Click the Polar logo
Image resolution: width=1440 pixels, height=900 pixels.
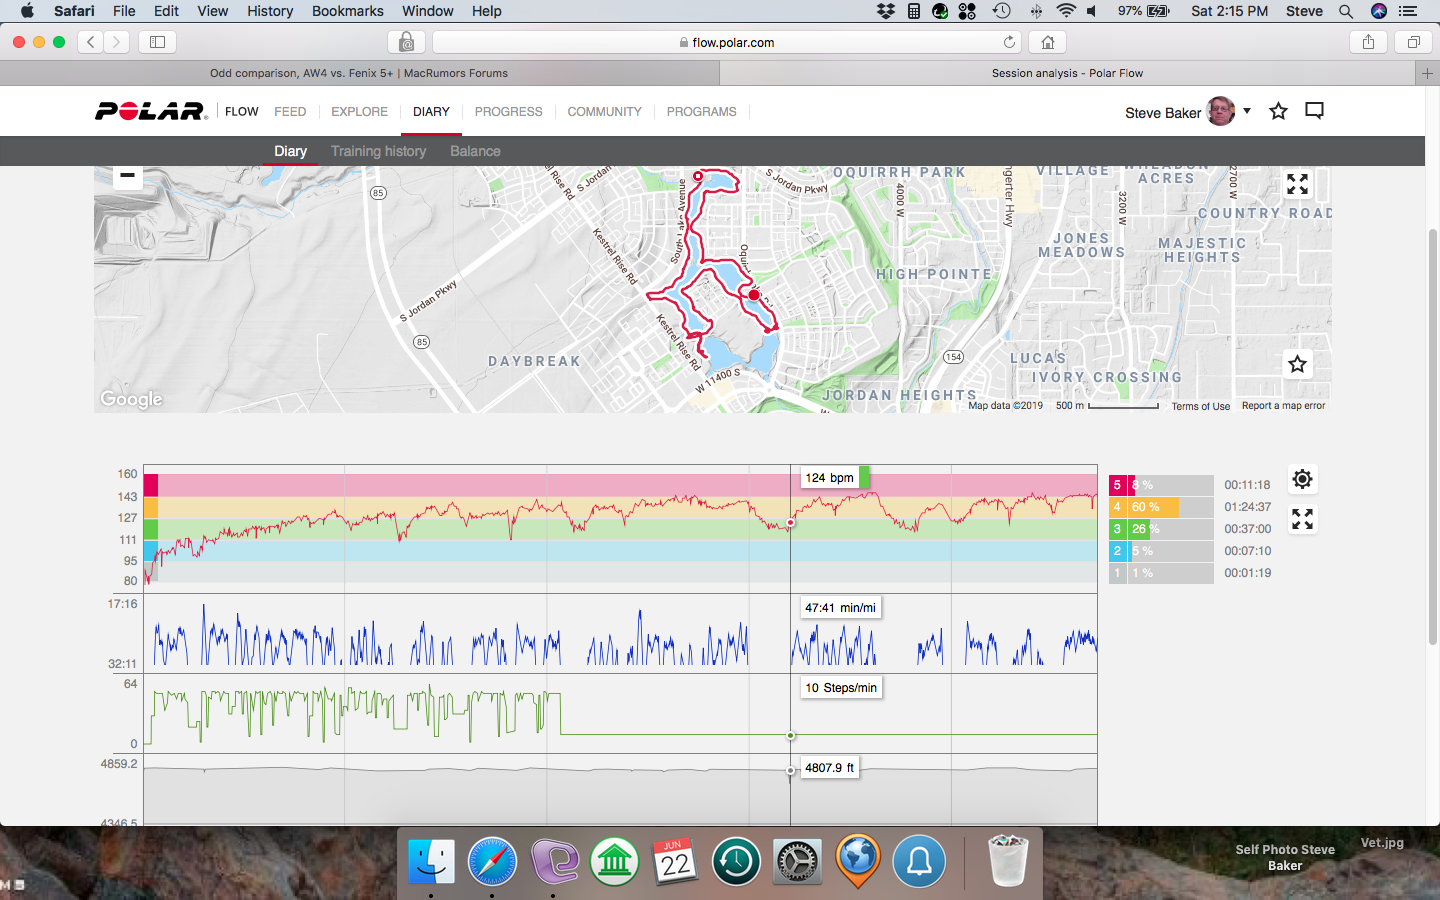click(151, 111)
